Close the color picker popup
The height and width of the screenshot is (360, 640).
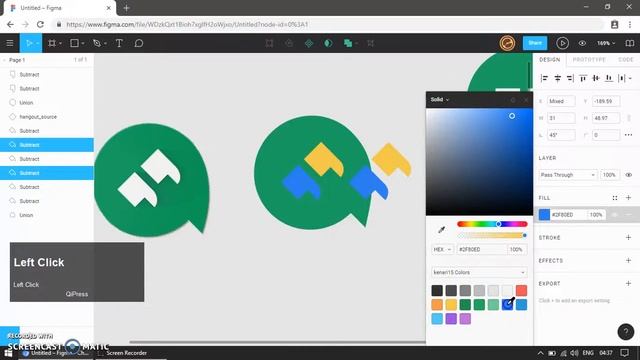click(526, 100)
